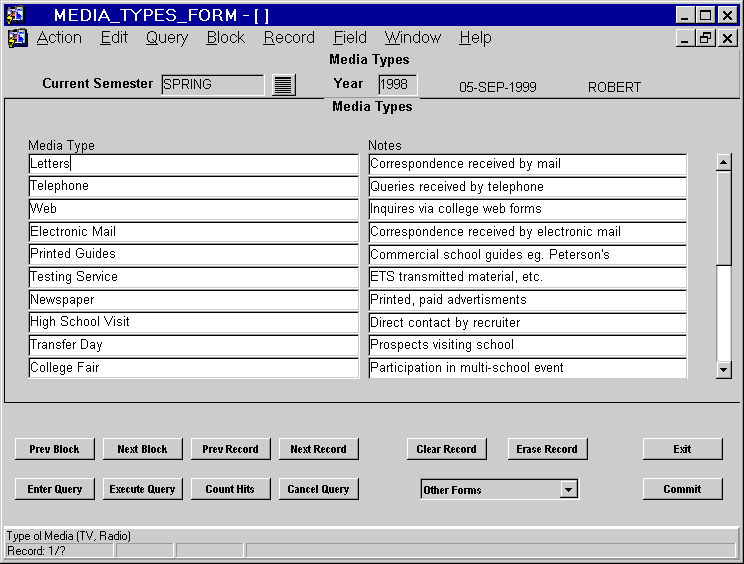Open the Edit menu
This screenshot has width=744, height=564.
click(x=114, y=37)
